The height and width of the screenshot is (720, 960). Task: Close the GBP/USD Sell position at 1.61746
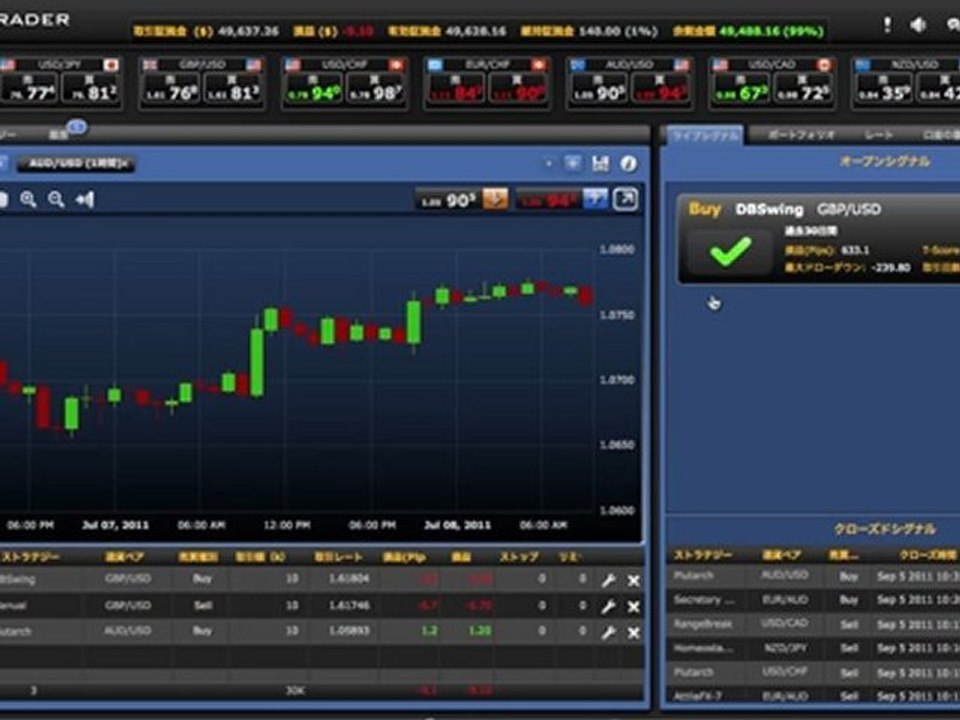(x=634, y=606)
